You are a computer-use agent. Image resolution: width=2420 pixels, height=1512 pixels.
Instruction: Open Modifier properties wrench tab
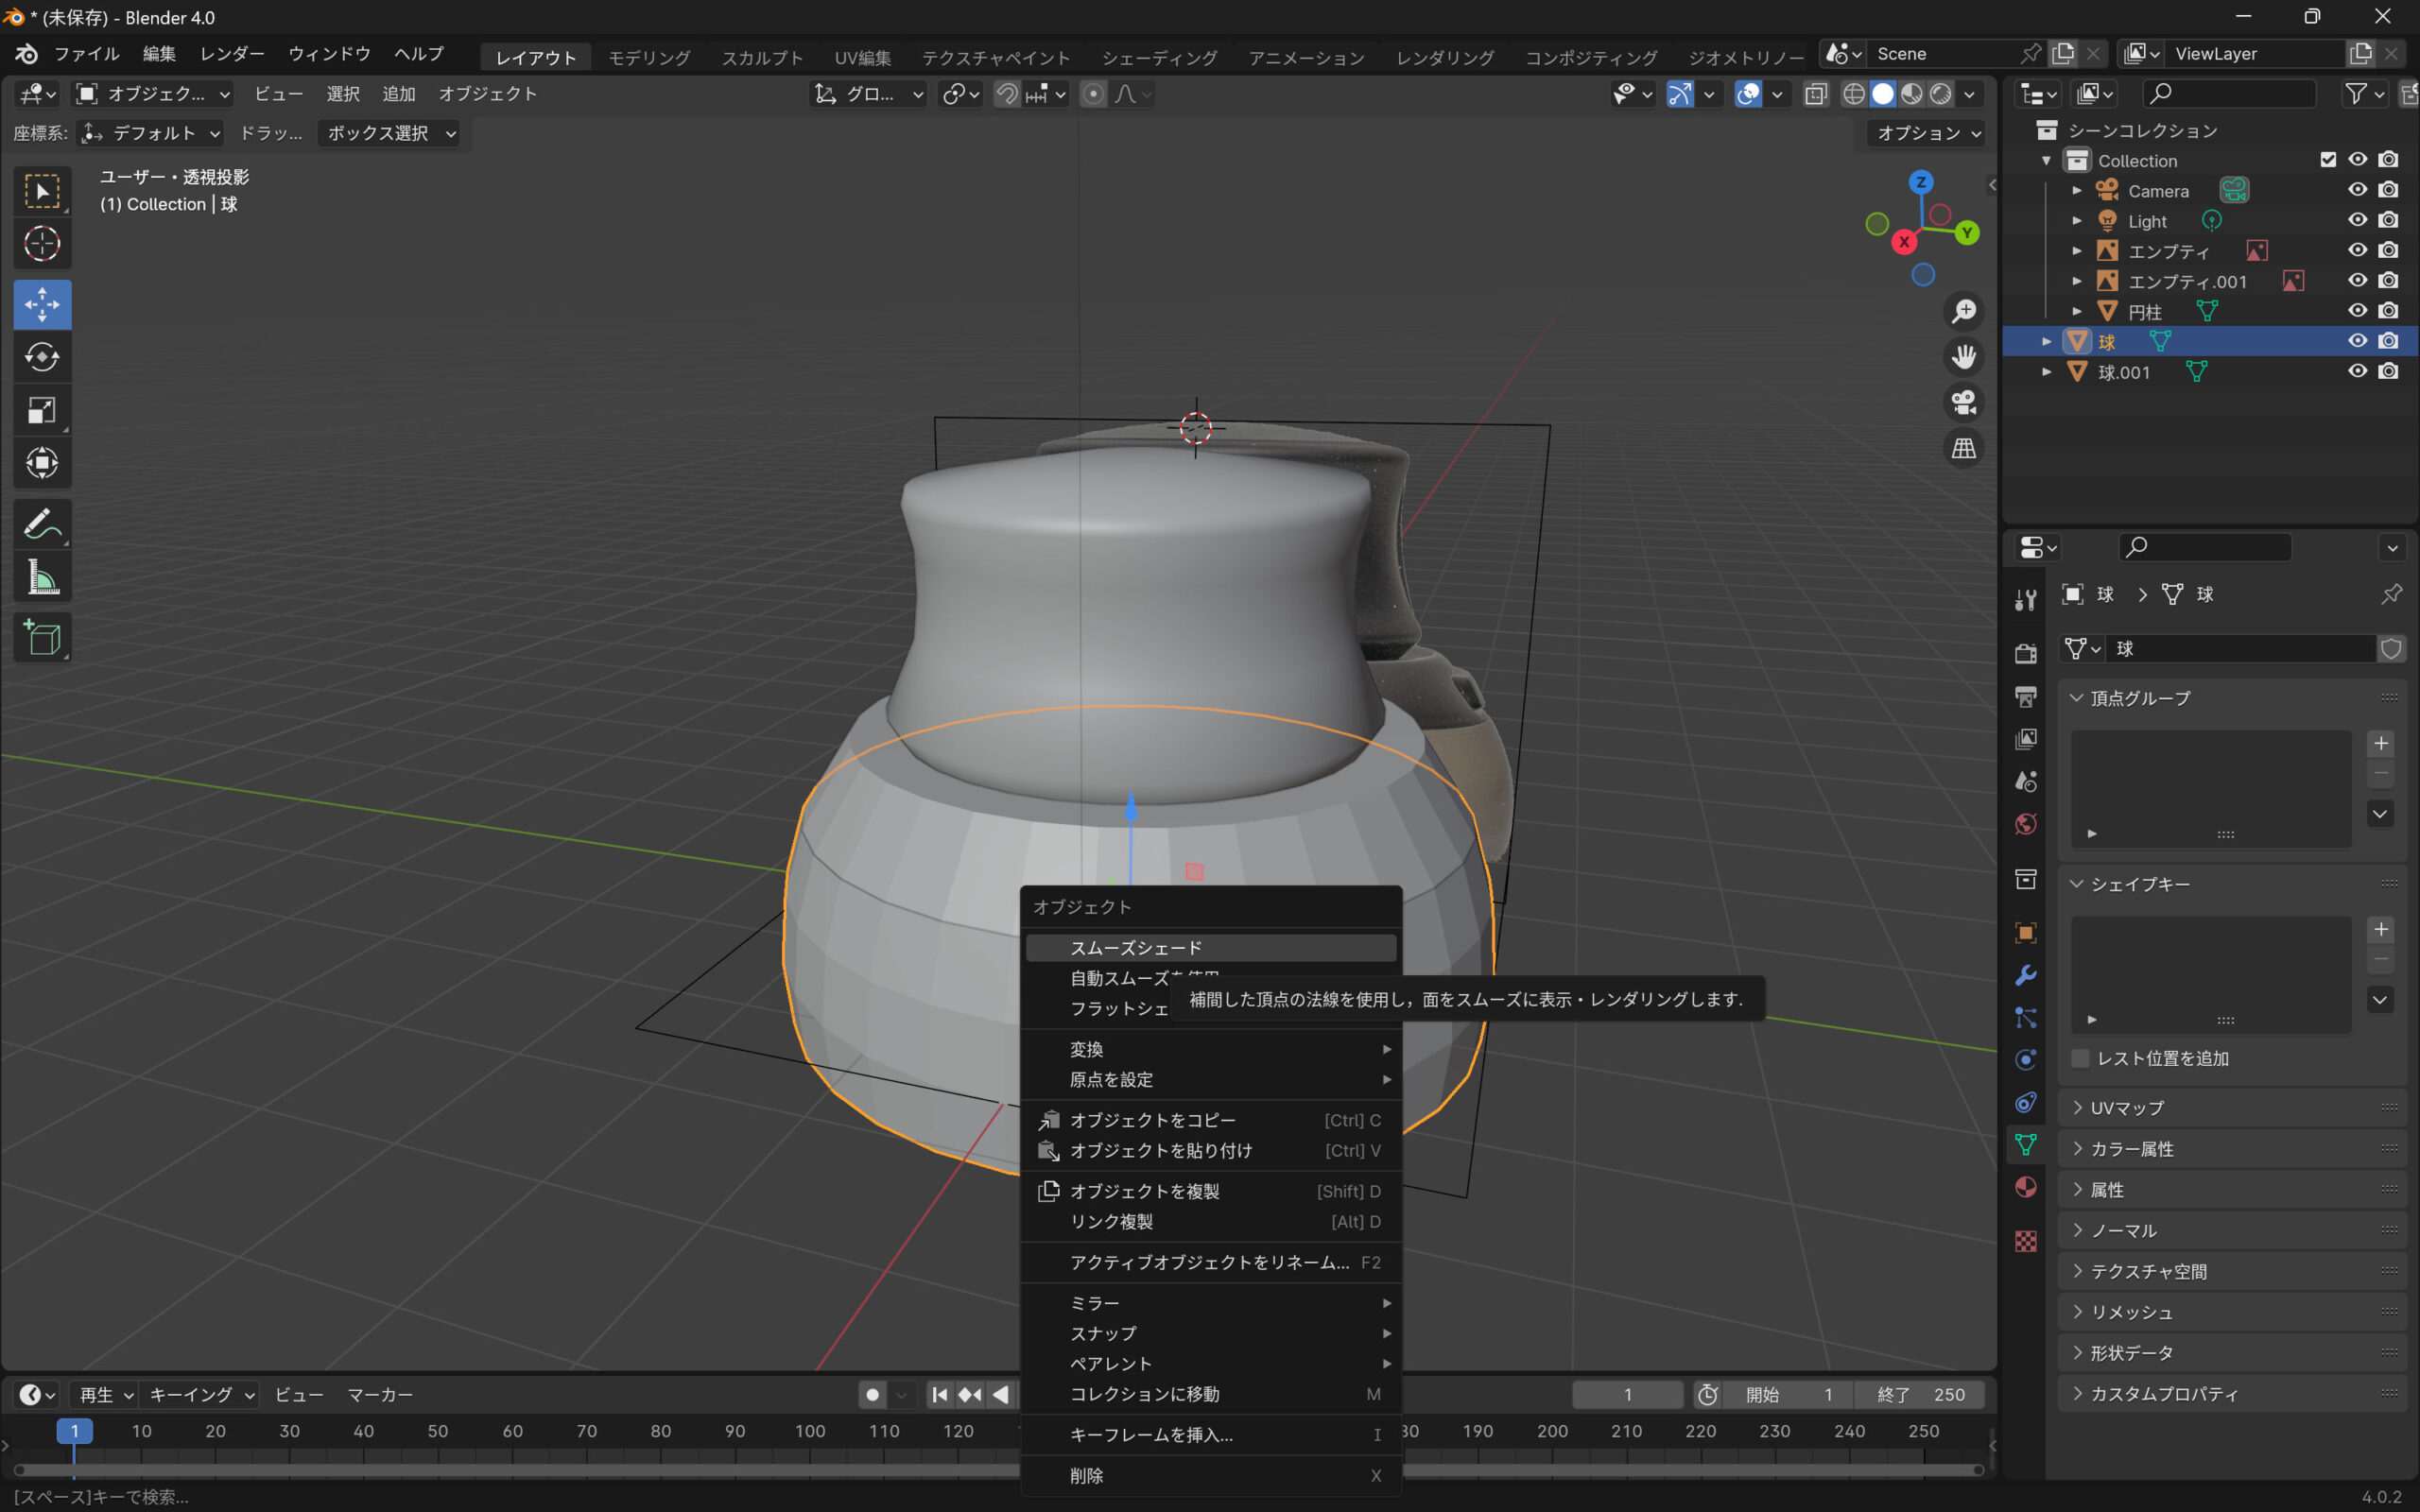pyautogui.click(x=2026, y=975)
